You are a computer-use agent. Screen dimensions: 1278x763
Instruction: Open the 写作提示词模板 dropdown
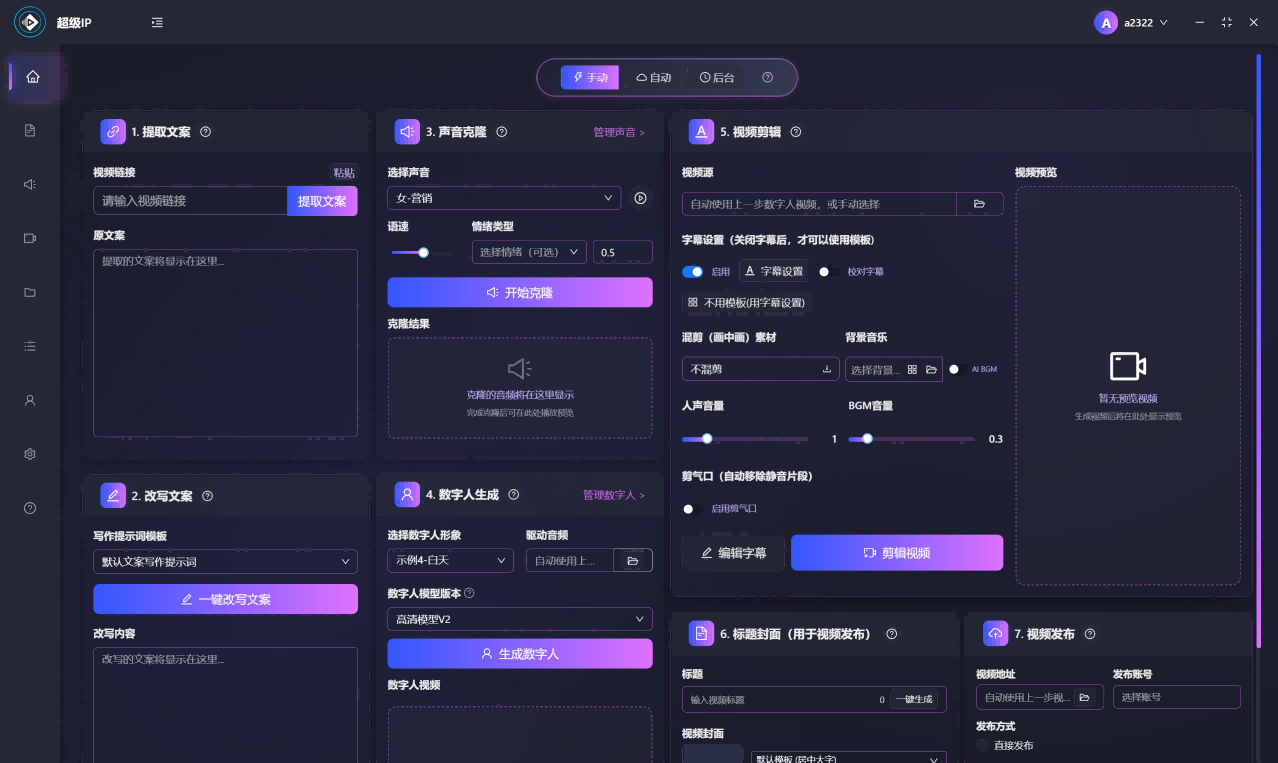coord(225,562)
